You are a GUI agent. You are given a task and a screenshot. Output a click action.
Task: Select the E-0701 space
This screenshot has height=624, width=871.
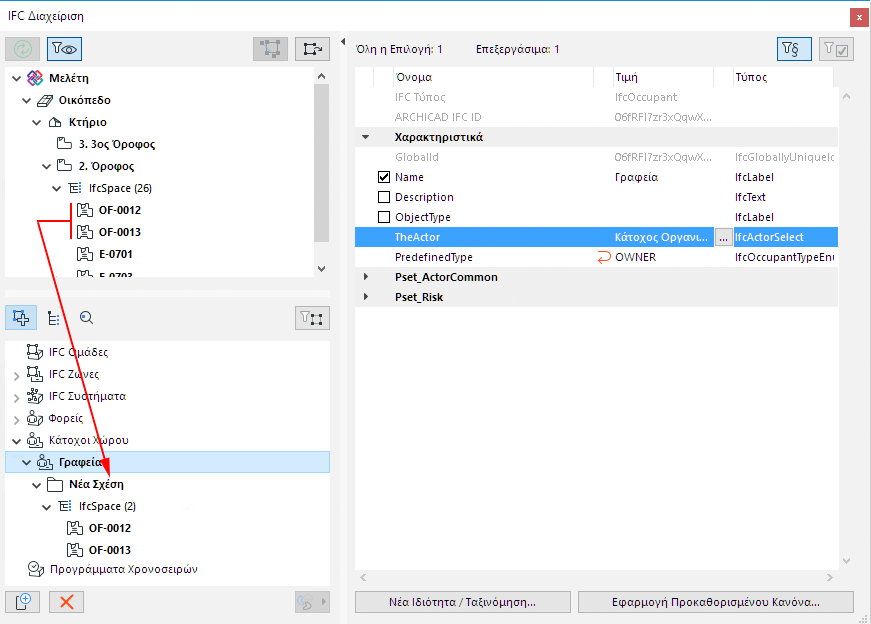coord(116,254)
